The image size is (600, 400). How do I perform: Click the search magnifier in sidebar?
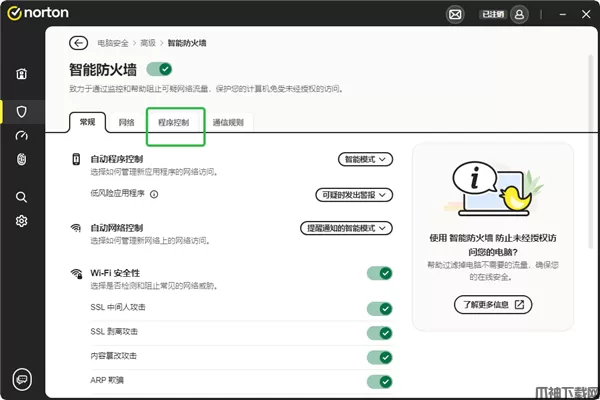pyautogui.click(x=21, y=197)
